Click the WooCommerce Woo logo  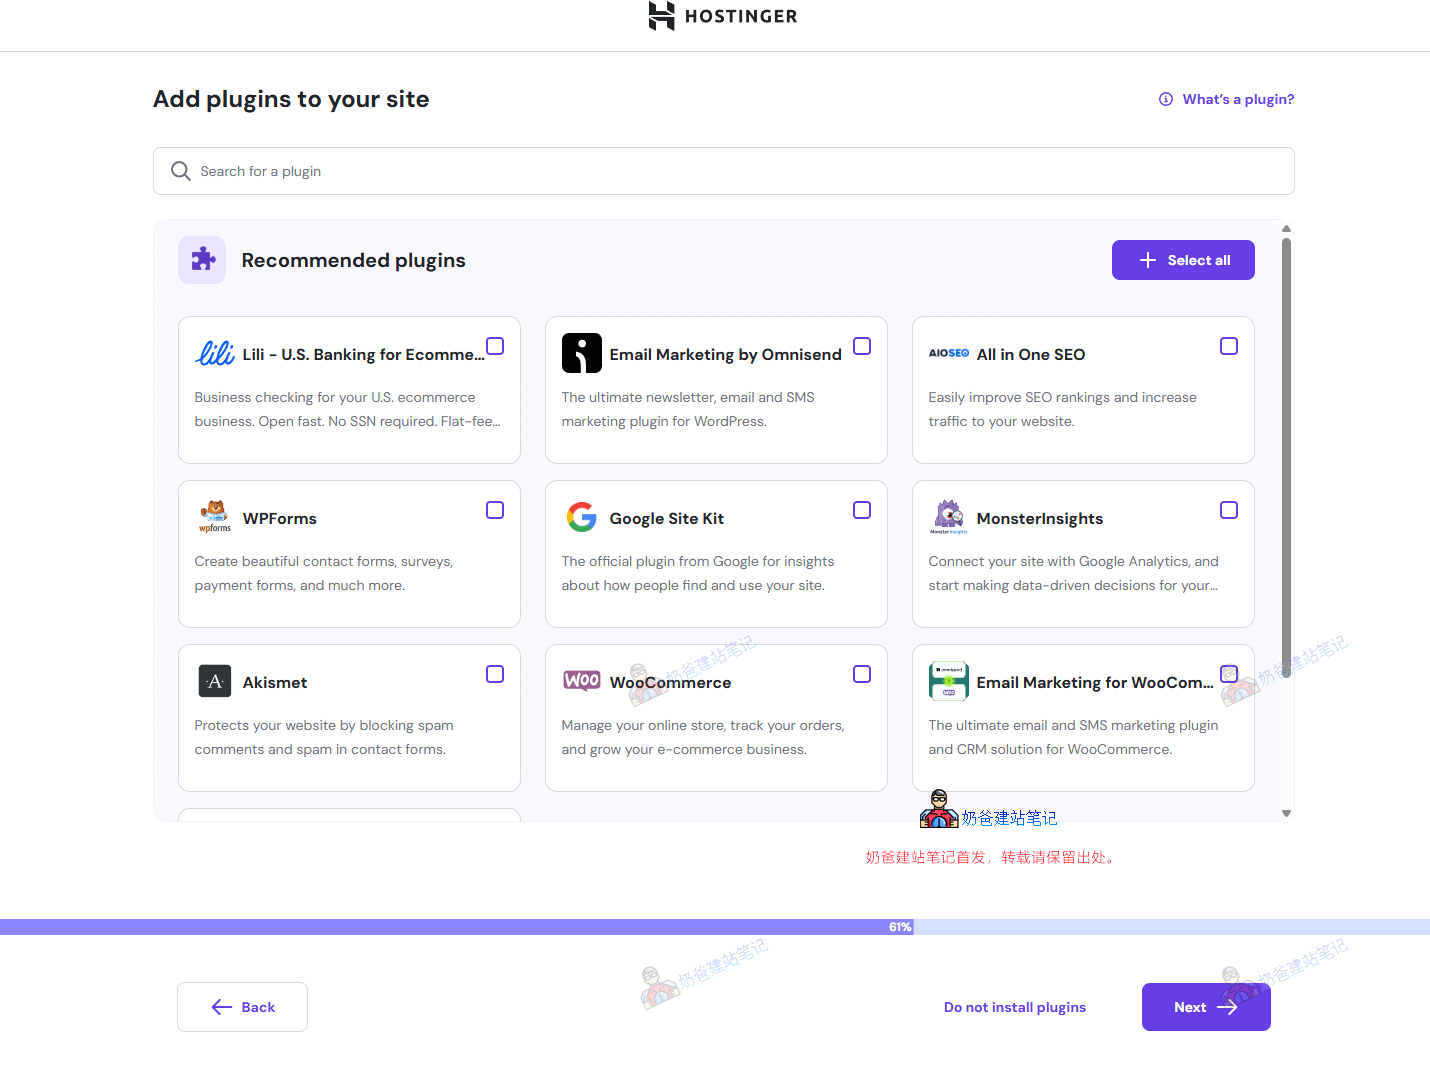click(x=581, y=681)
